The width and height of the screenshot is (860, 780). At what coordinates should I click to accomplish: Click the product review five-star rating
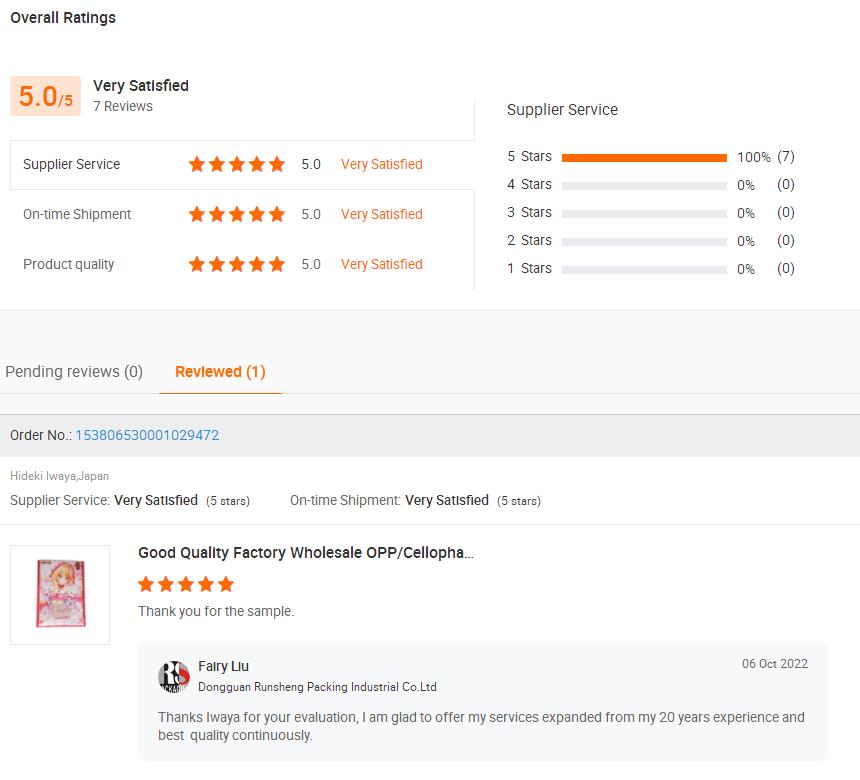(186, 584)
